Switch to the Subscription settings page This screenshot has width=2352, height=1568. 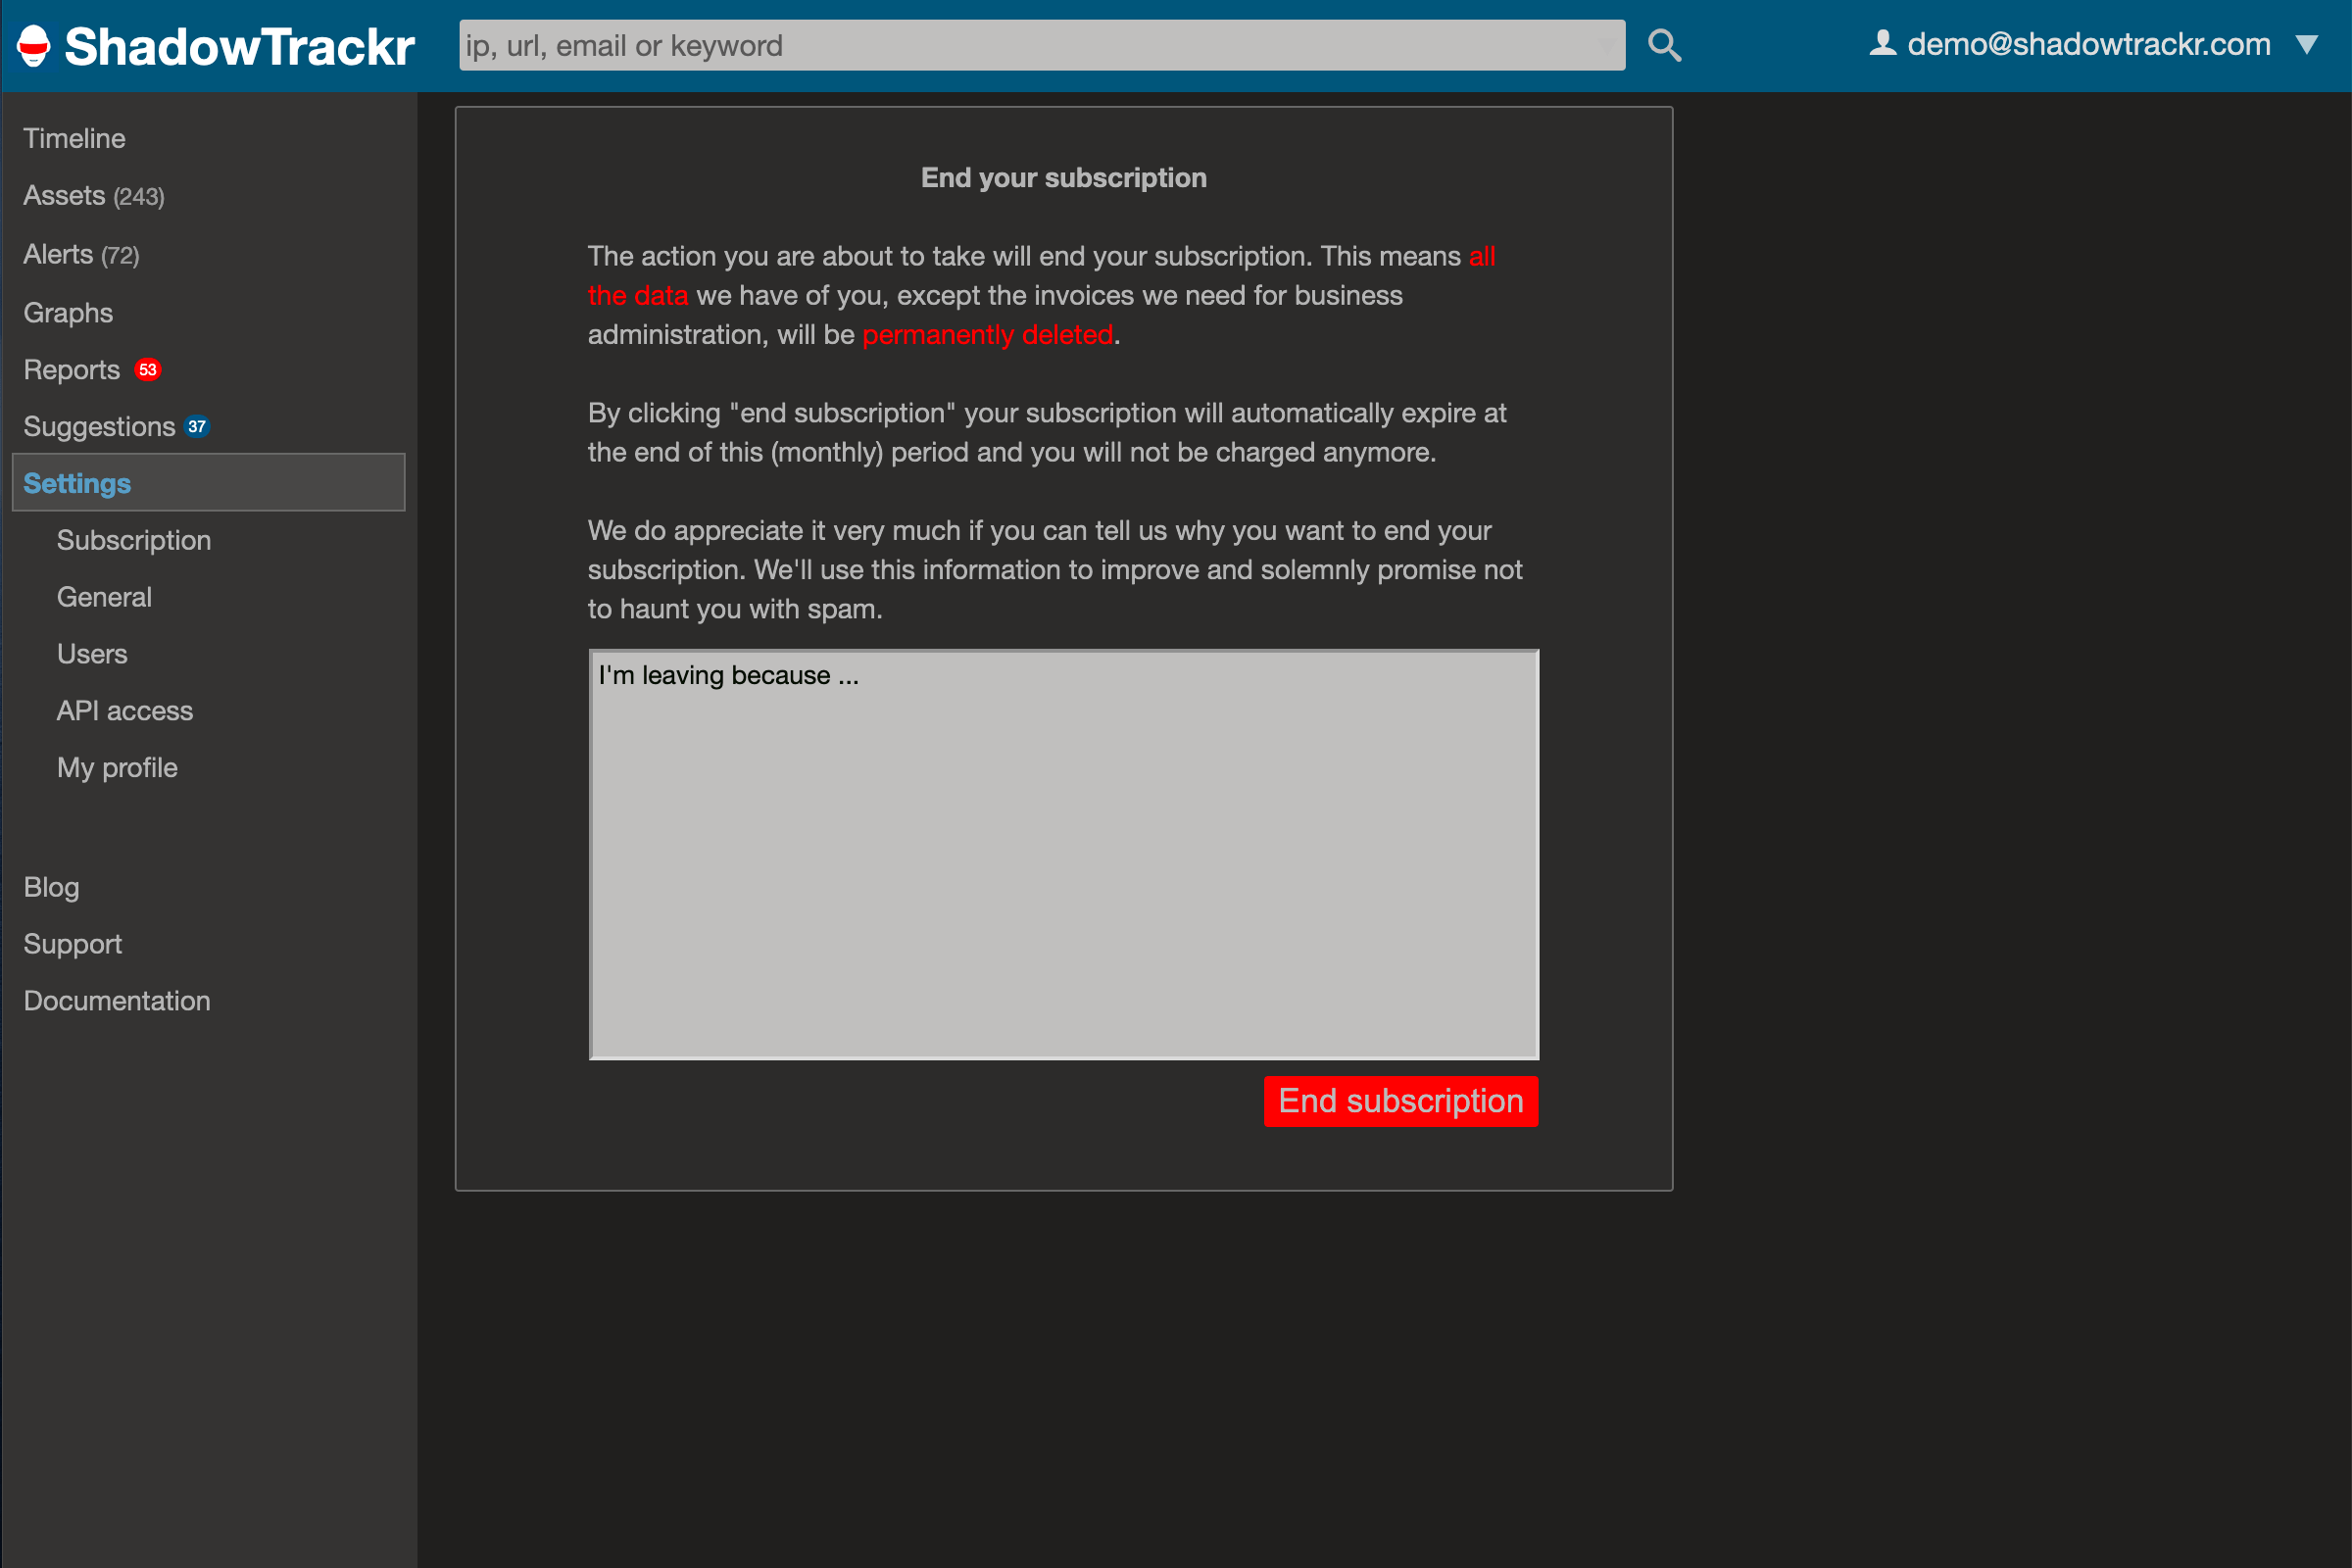click(x=134, y=540)
